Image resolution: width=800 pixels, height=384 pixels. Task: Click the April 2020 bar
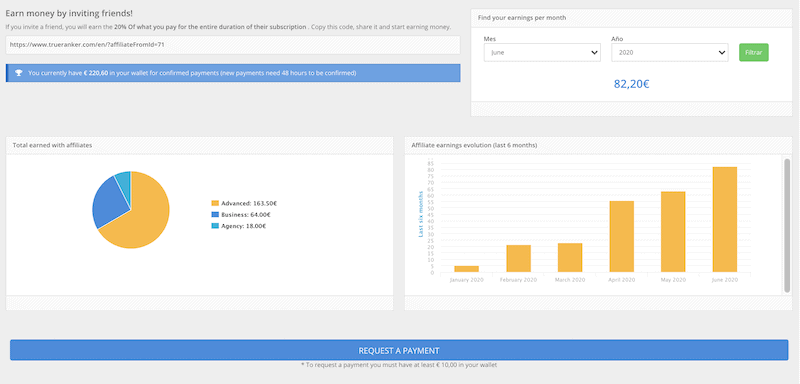[621, 237]
